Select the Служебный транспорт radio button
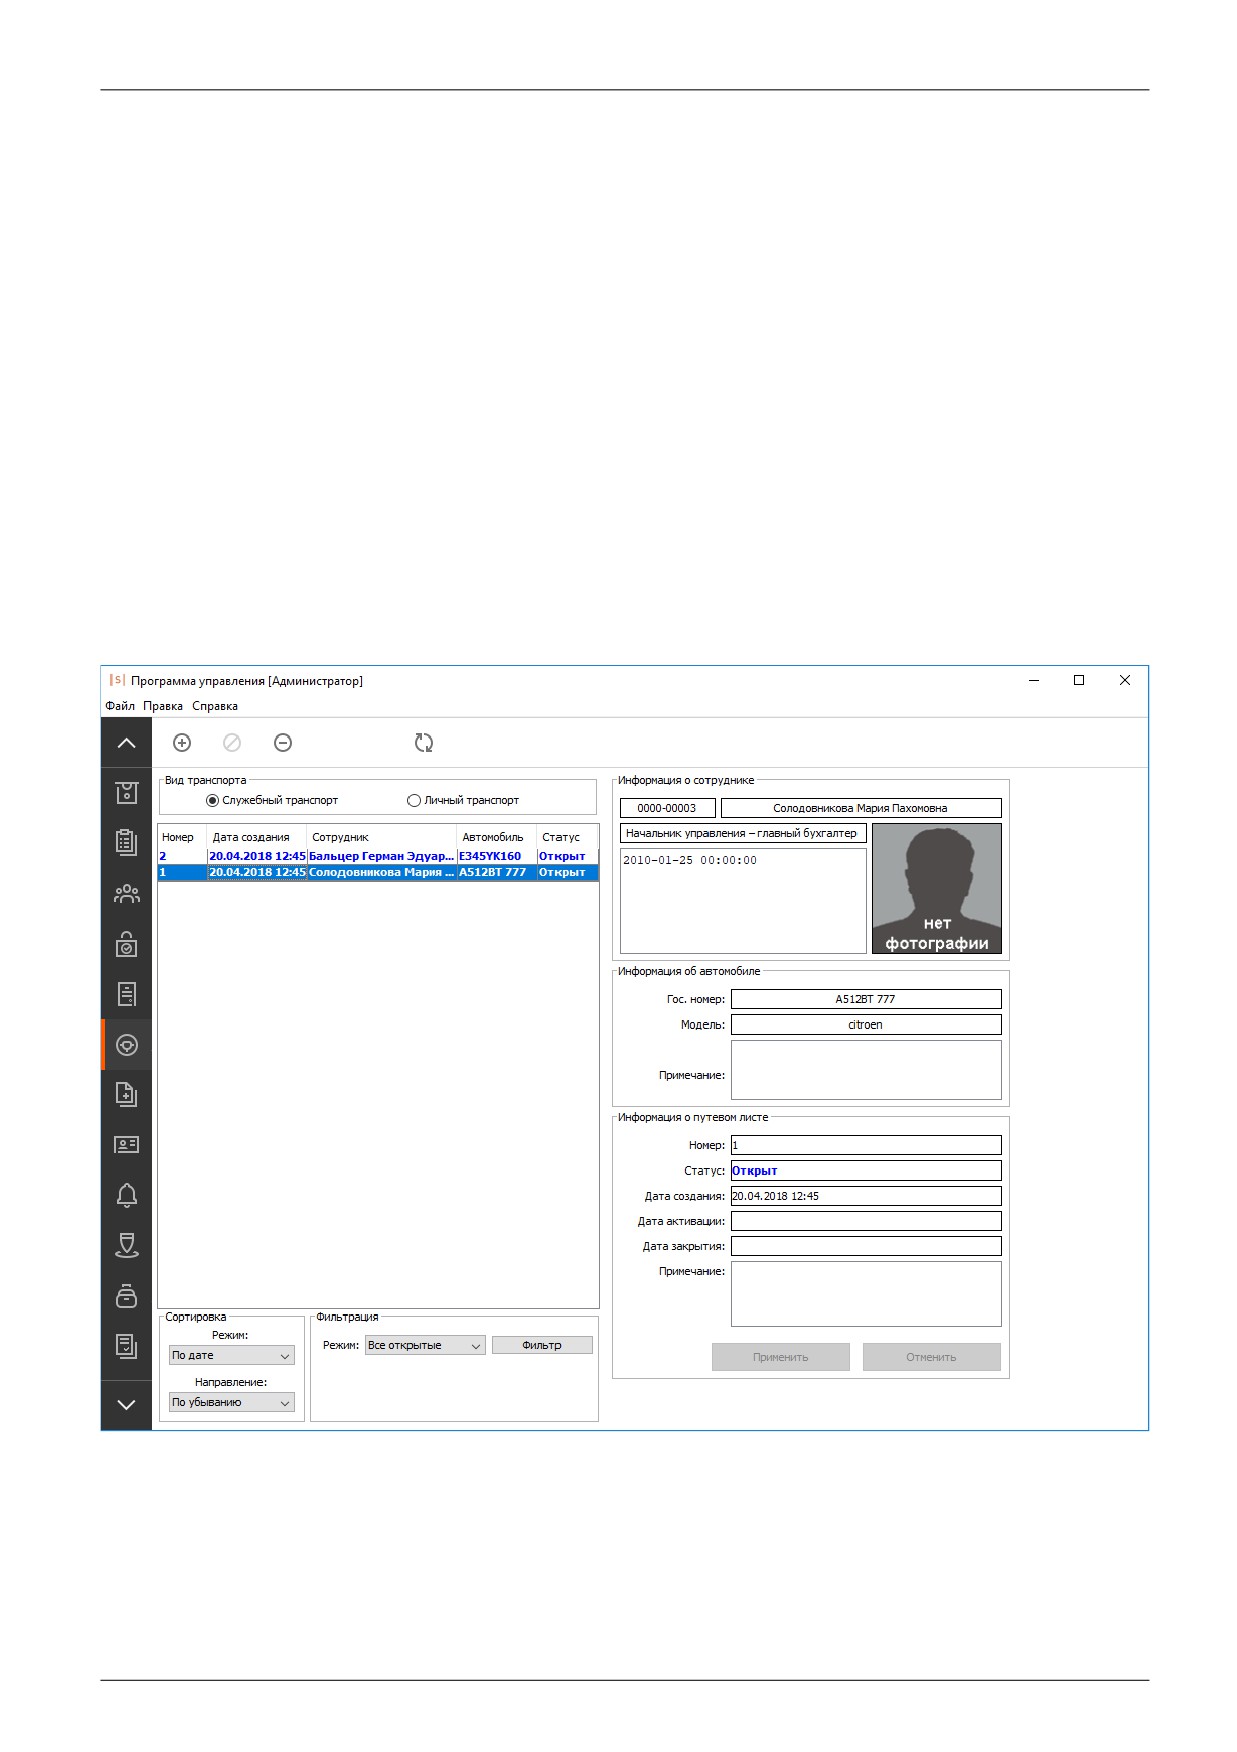The width and height of the screenshot is (1237, 1752). 212,801
